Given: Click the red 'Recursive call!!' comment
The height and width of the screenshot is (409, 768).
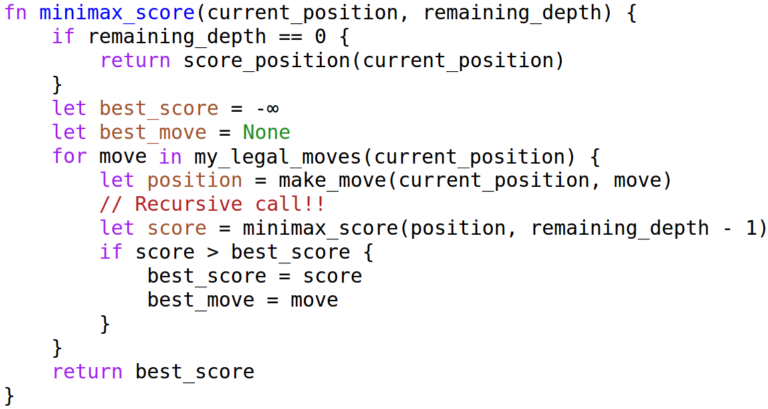Looking at the screenshot, I should point(212,205).
